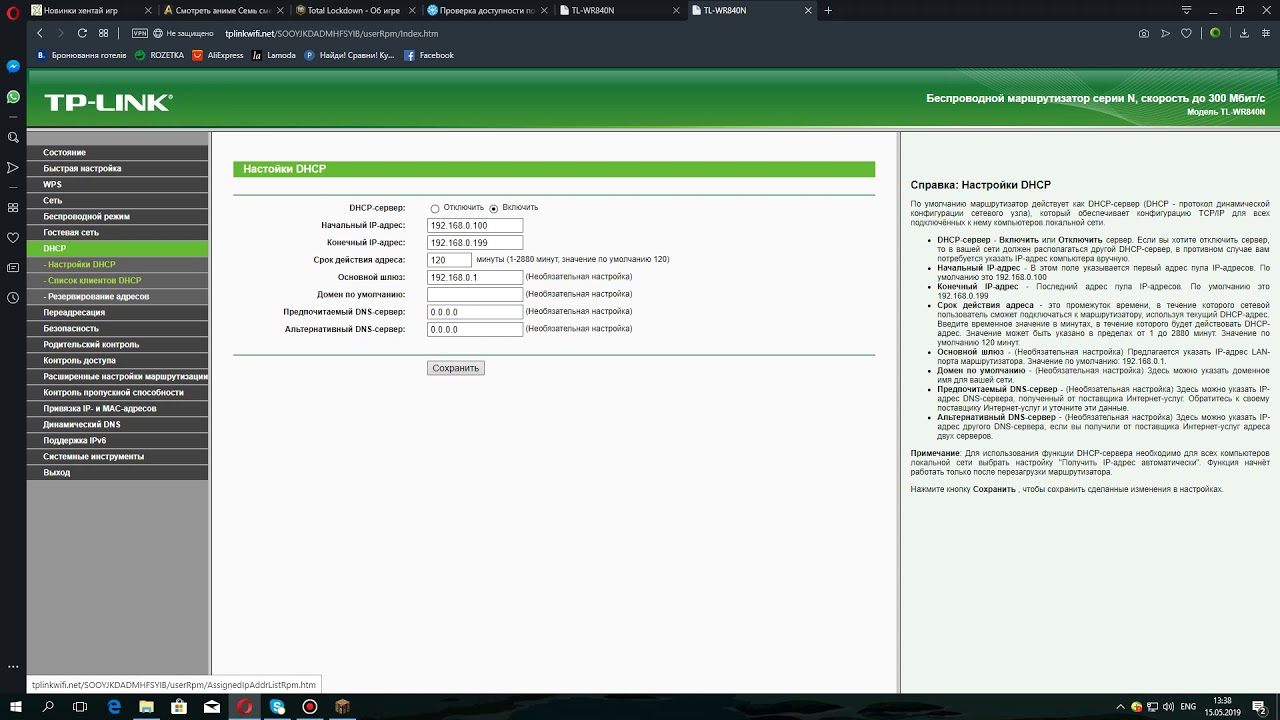The width and height of the screenshot is (1280, 720).
Task: Click the sidebar search icon
Action: (13, 137)
